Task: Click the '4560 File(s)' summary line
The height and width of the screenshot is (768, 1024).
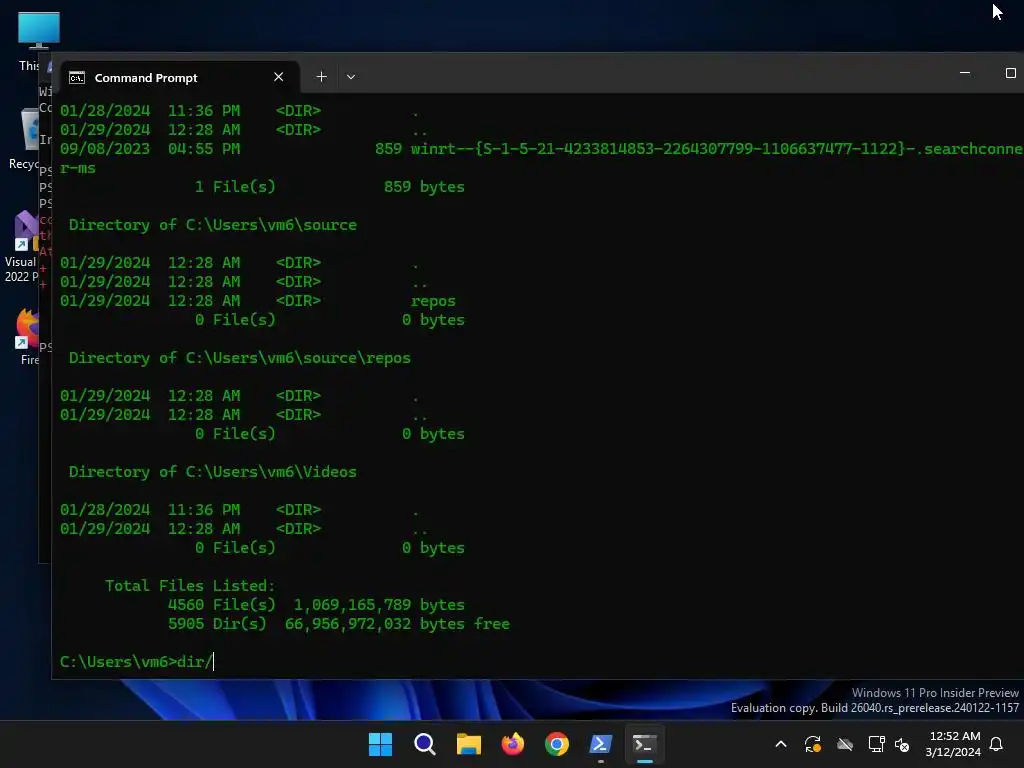Action: pos(316,605)
